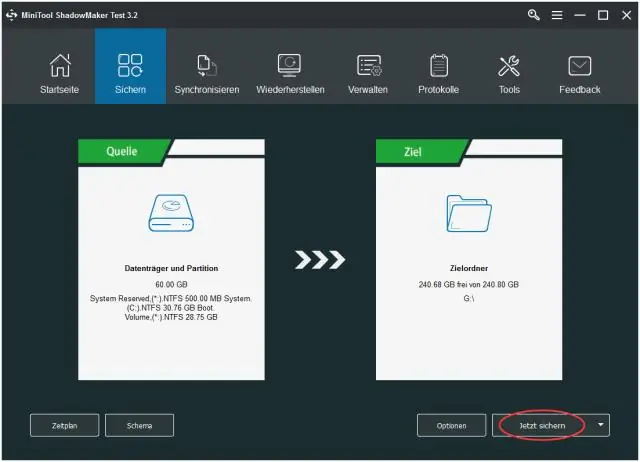Open the Wiederherstellen restore icon
This screenshot has height=462, width=640.
[289, 65]
